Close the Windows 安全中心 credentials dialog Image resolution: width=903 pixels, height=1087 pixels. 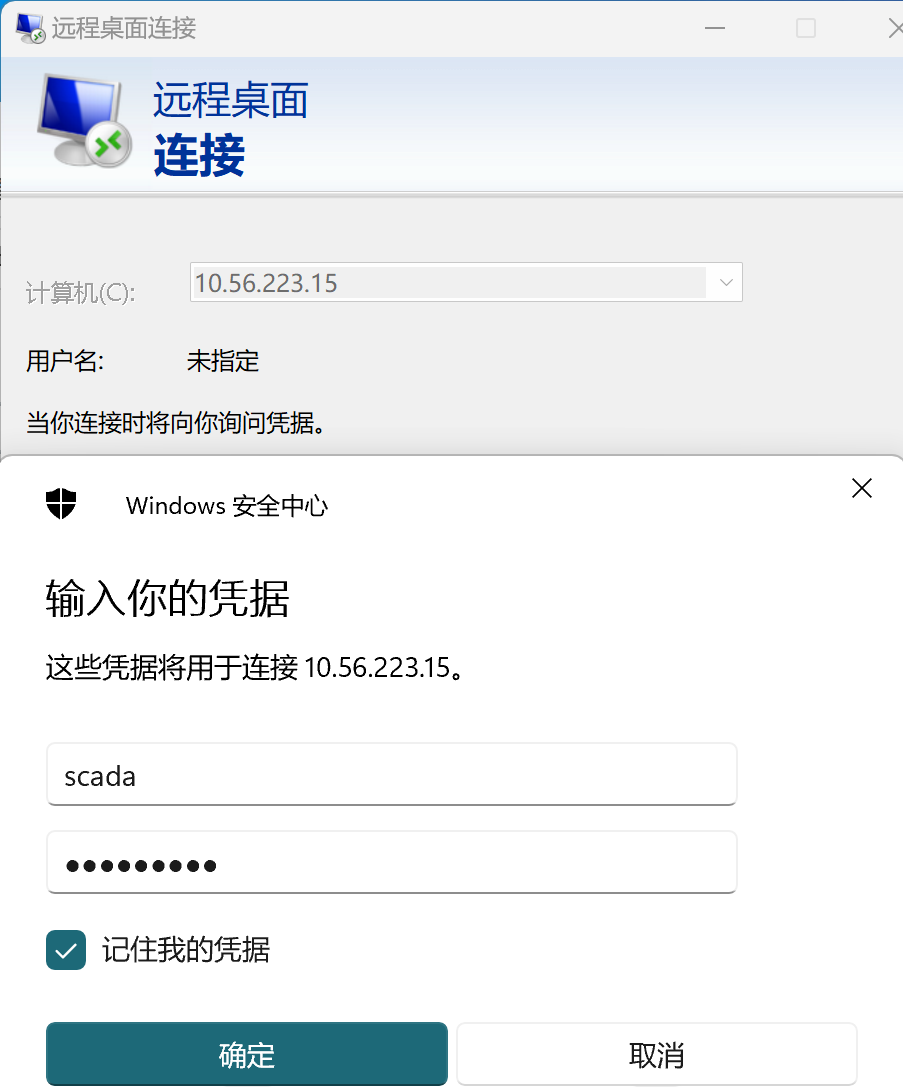pyautogui.click(x=861, y=488)
